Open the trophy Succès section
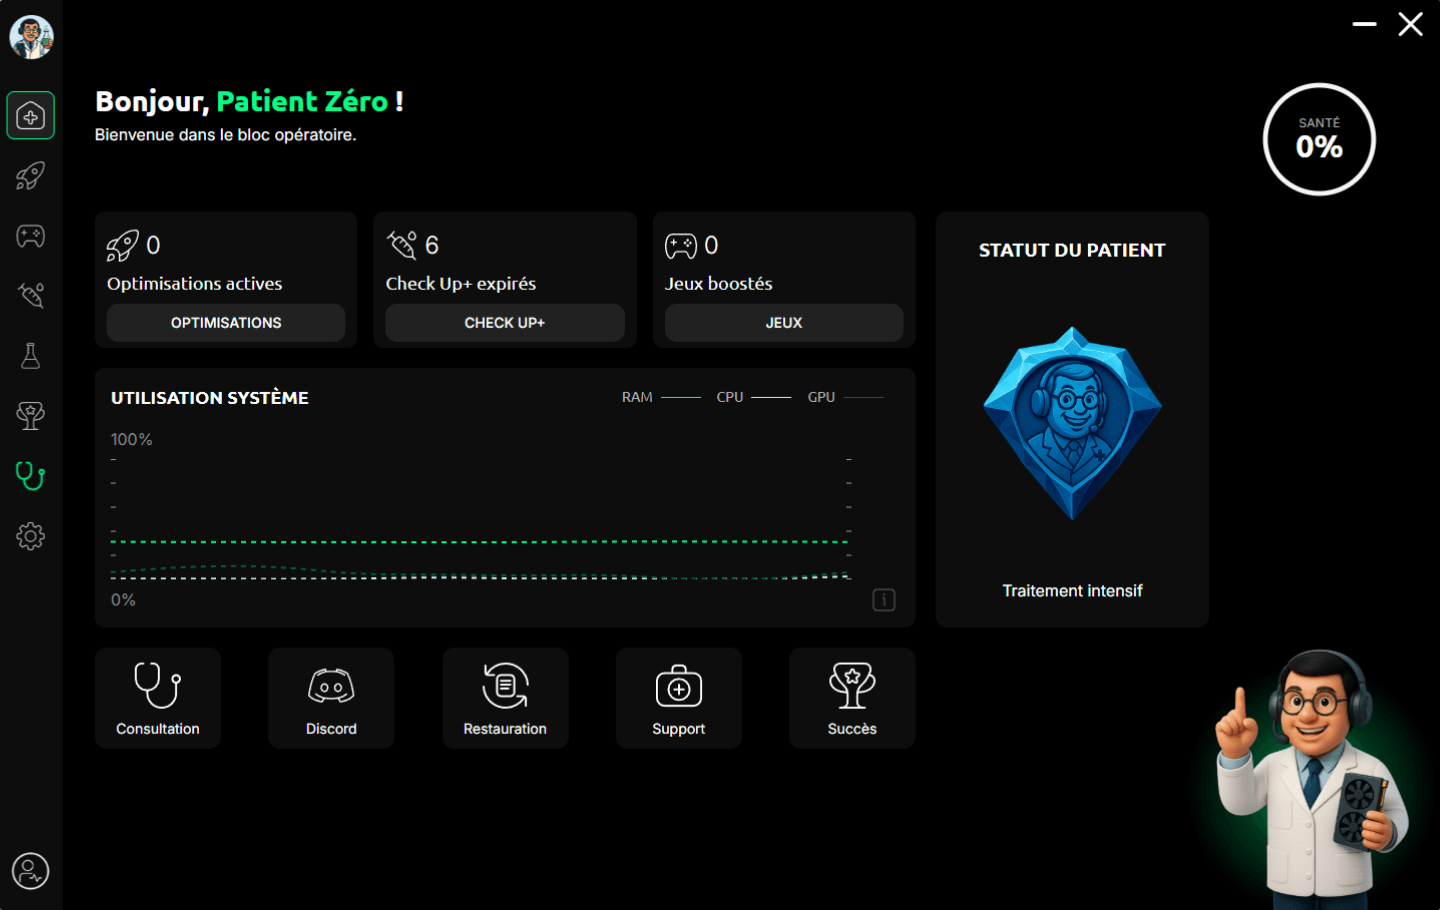Image resolution: width=1440 pixels, height=910 pixels. [x=30, y=416]
